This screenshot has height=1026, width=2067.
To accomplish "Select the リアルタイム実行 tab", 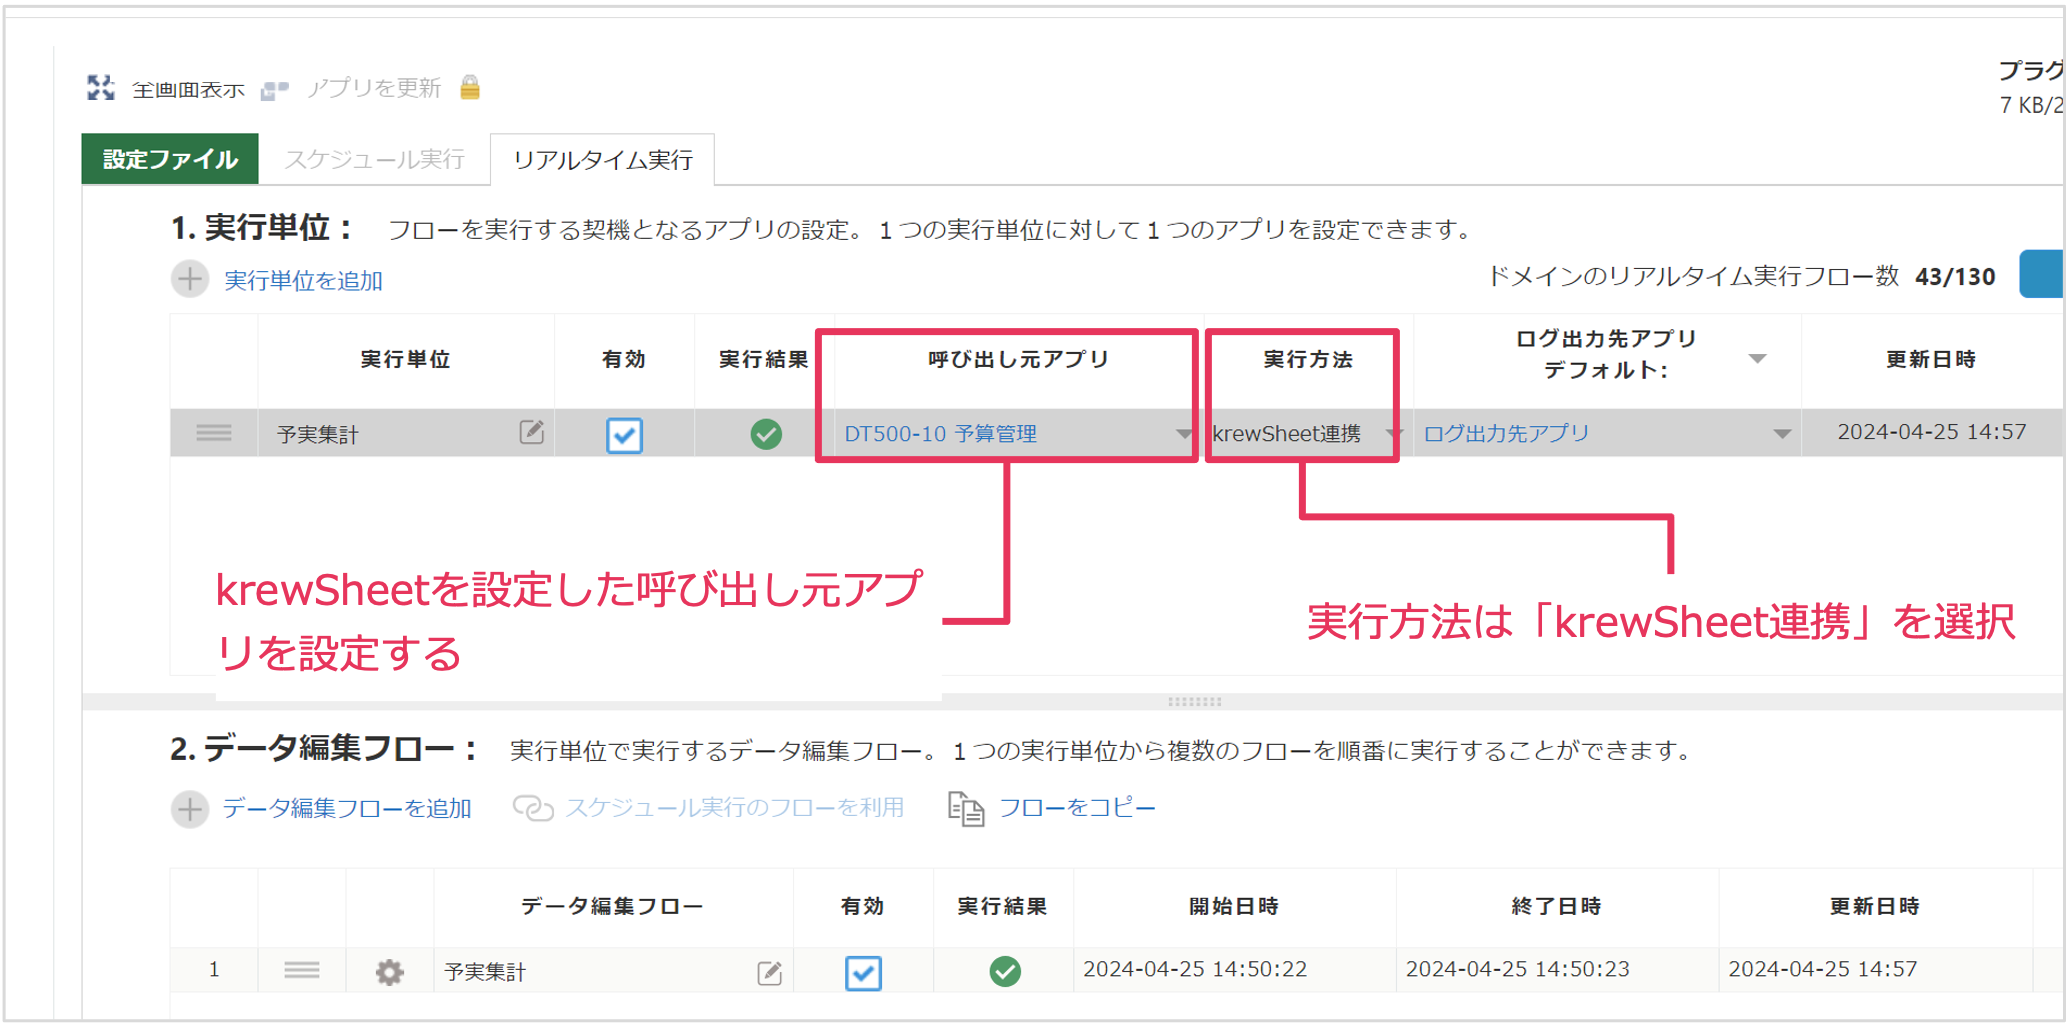I will coord(602,160).
